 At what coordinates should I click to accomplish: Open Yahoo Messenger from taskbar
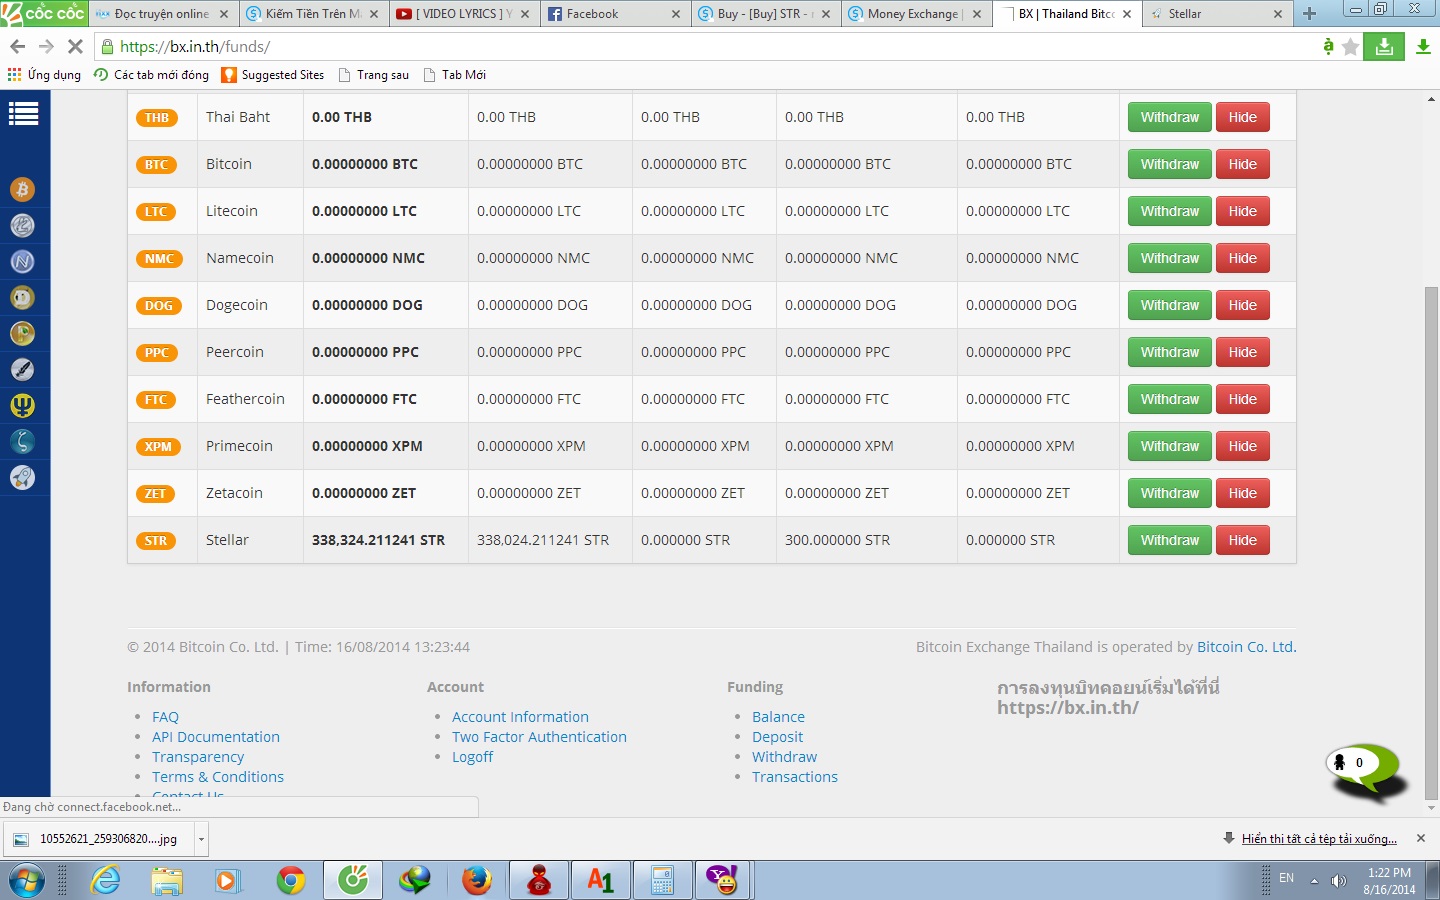[x=722, y=881]
